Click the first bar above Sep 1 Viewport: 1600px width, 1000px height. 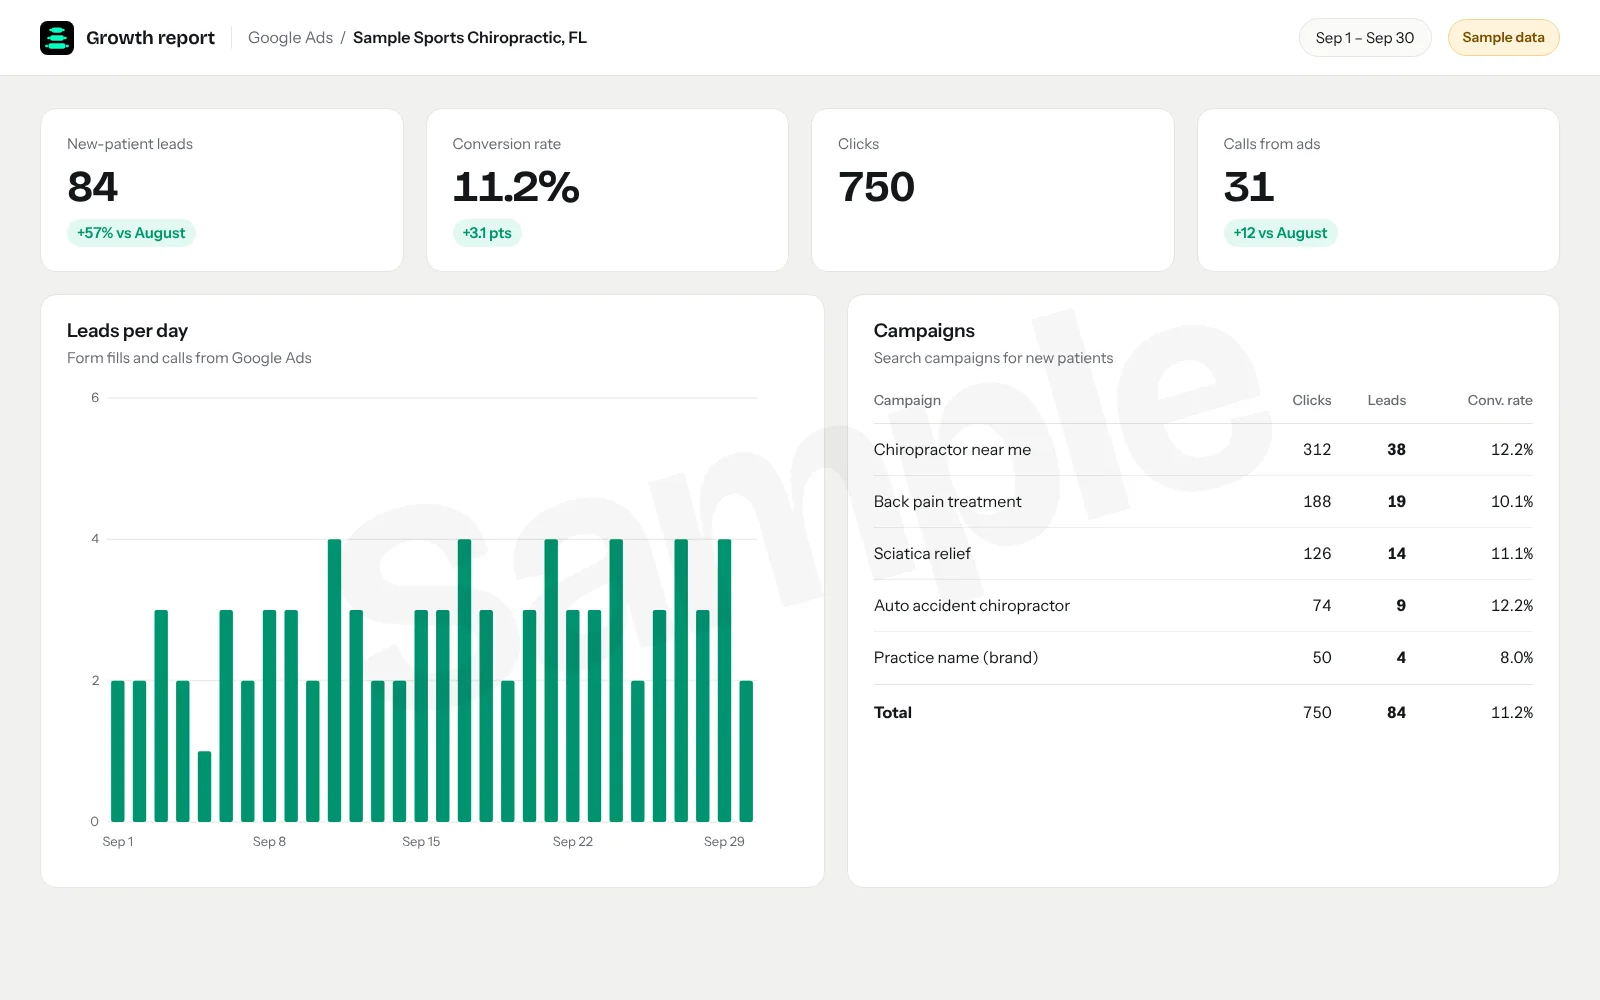click(118, 751)
